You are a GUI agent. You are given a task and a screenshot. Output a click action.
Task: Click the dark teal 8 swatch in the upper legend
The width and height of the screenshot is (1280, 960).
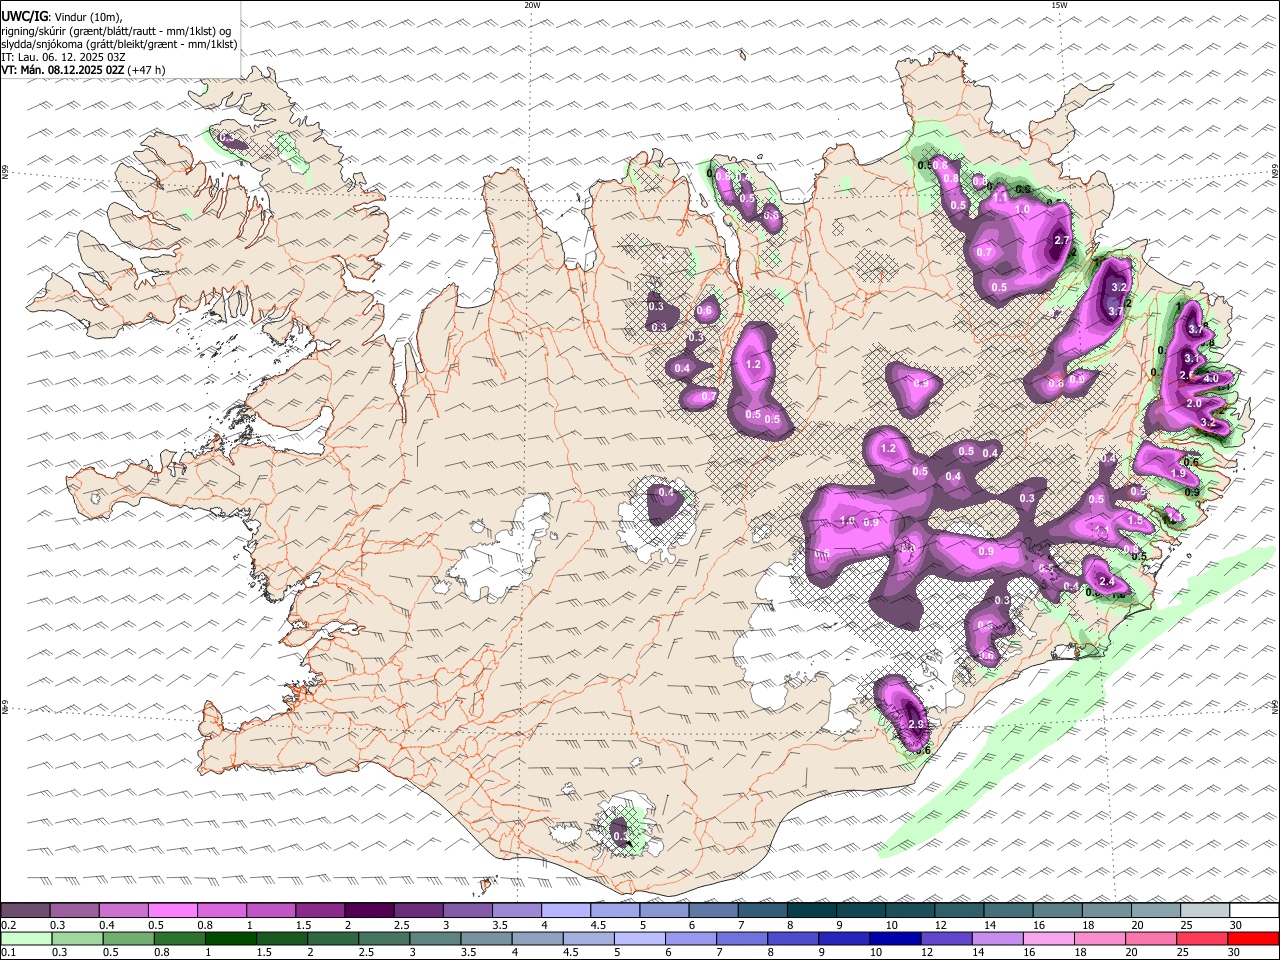coord(811,911)
